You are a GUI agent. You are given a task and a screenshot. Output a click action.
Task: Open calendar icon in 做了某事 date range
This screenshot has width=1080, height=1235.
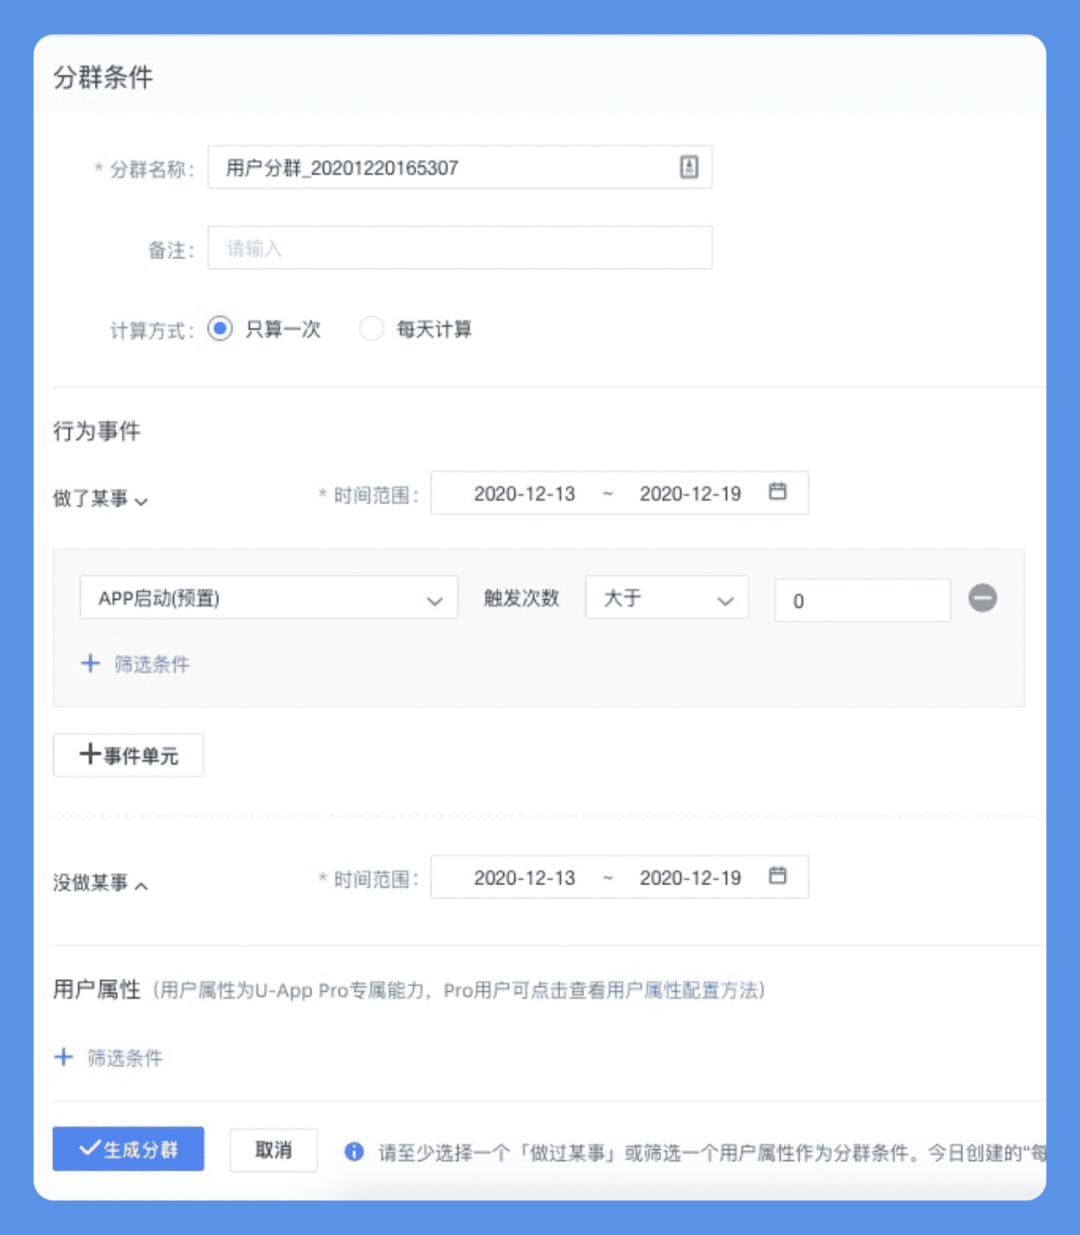778,491
